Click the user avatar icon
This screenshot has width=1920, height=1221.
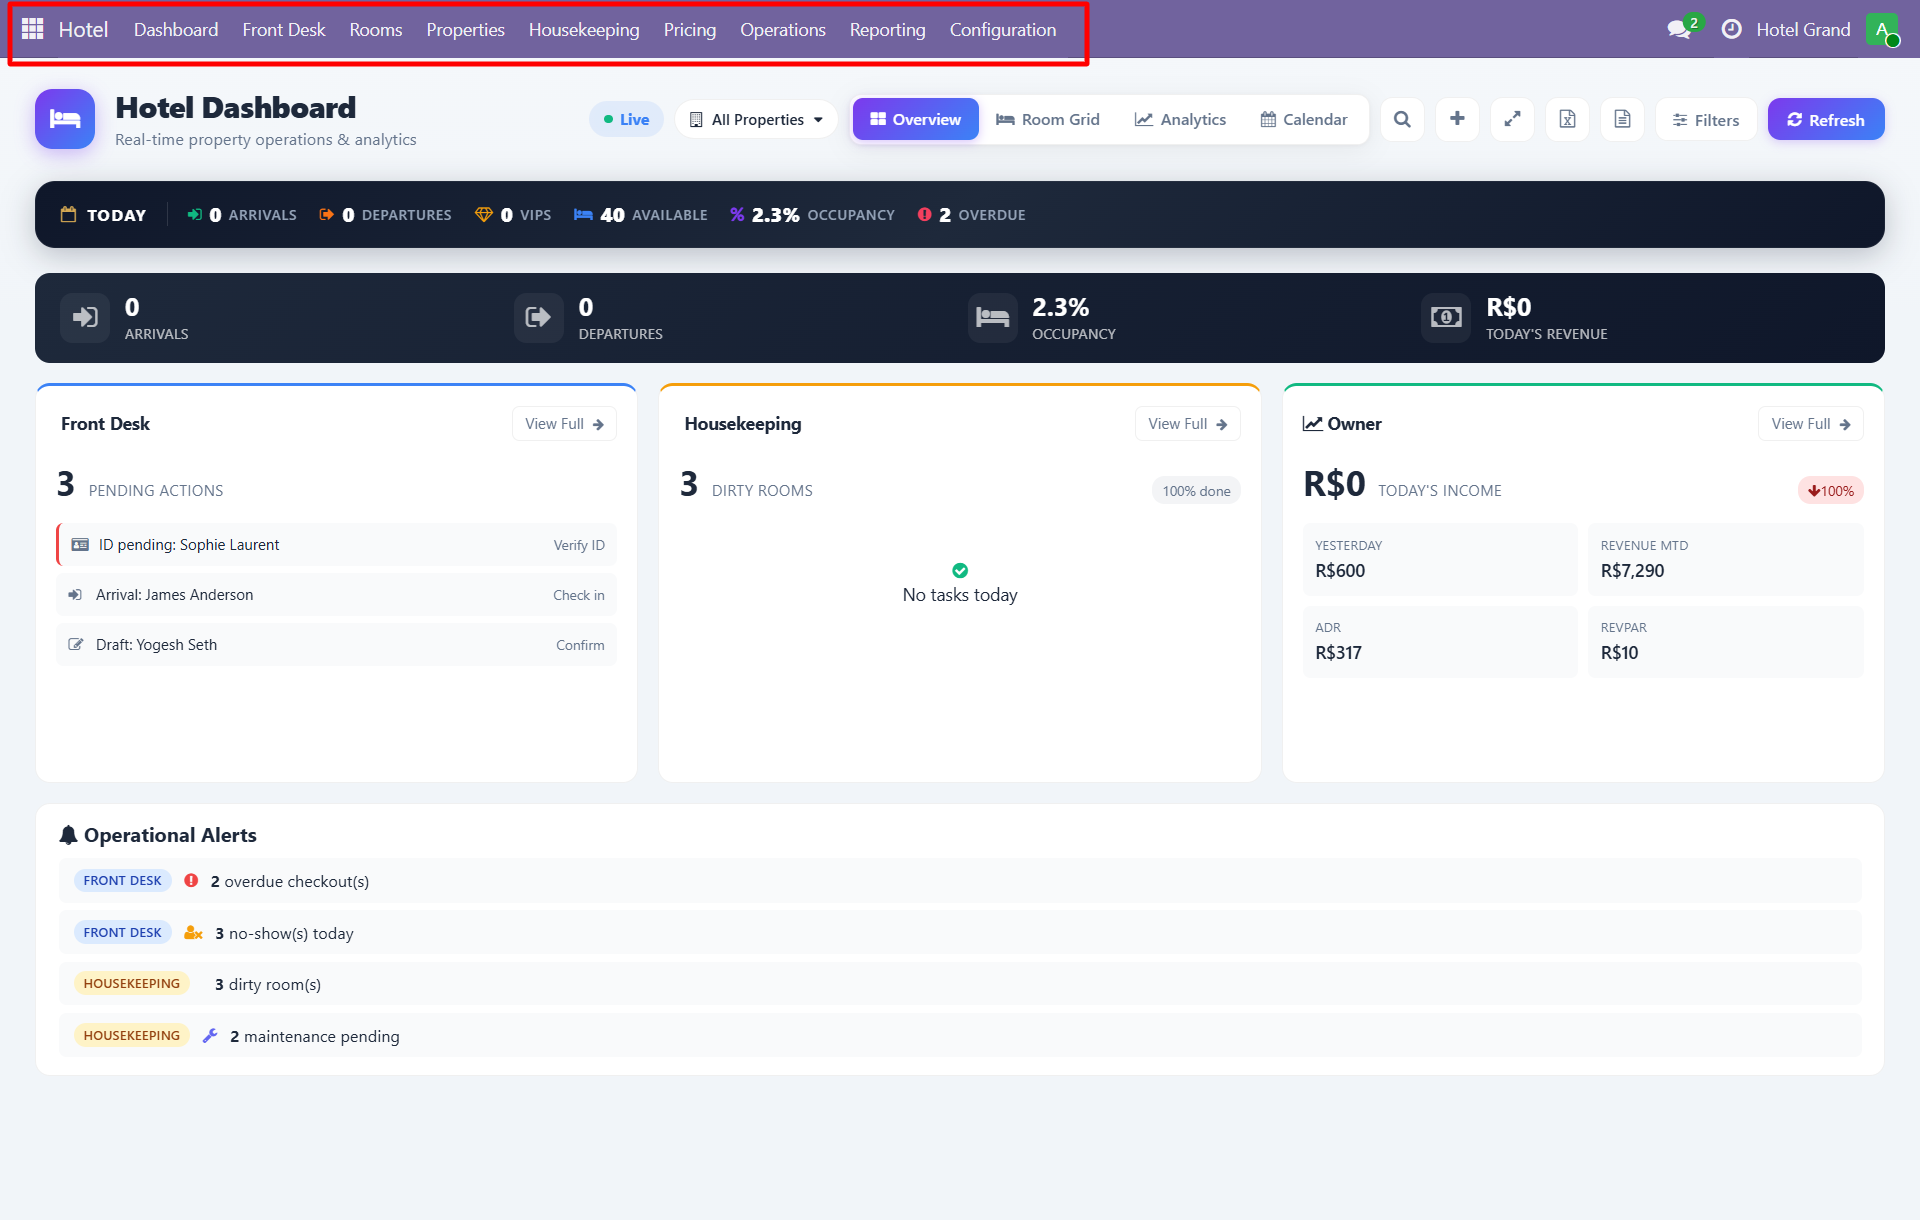coord(1881,30)
